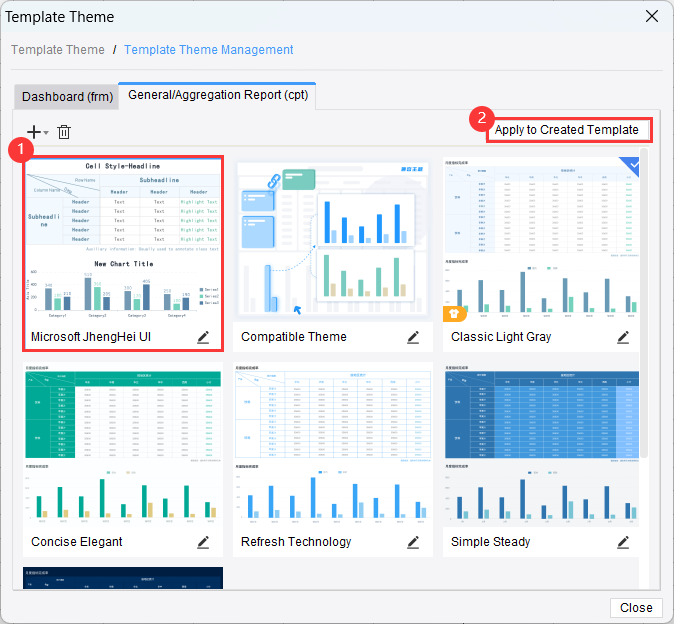
Task: Edit Classic Light Gray via pencil icon
Action: (623, 337)
